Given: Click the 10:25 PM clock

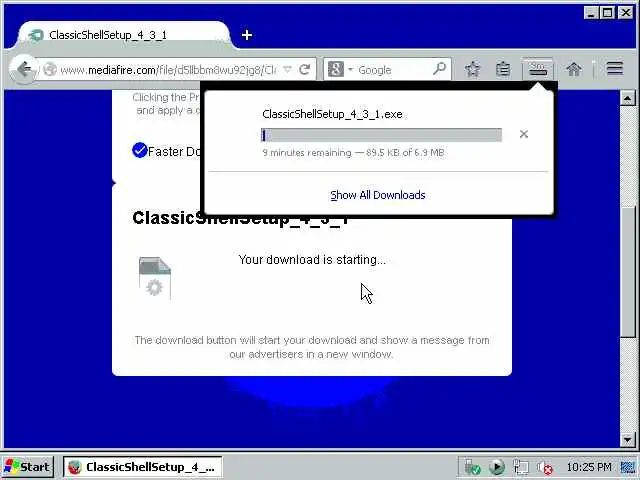Looking at the screenshot, I should pos(589,467).
